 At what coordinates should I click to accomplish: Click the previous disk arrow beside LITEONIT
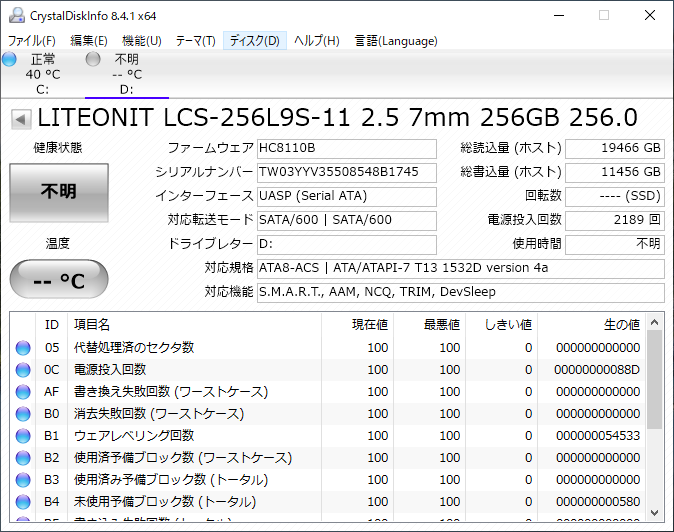(20, 120)
